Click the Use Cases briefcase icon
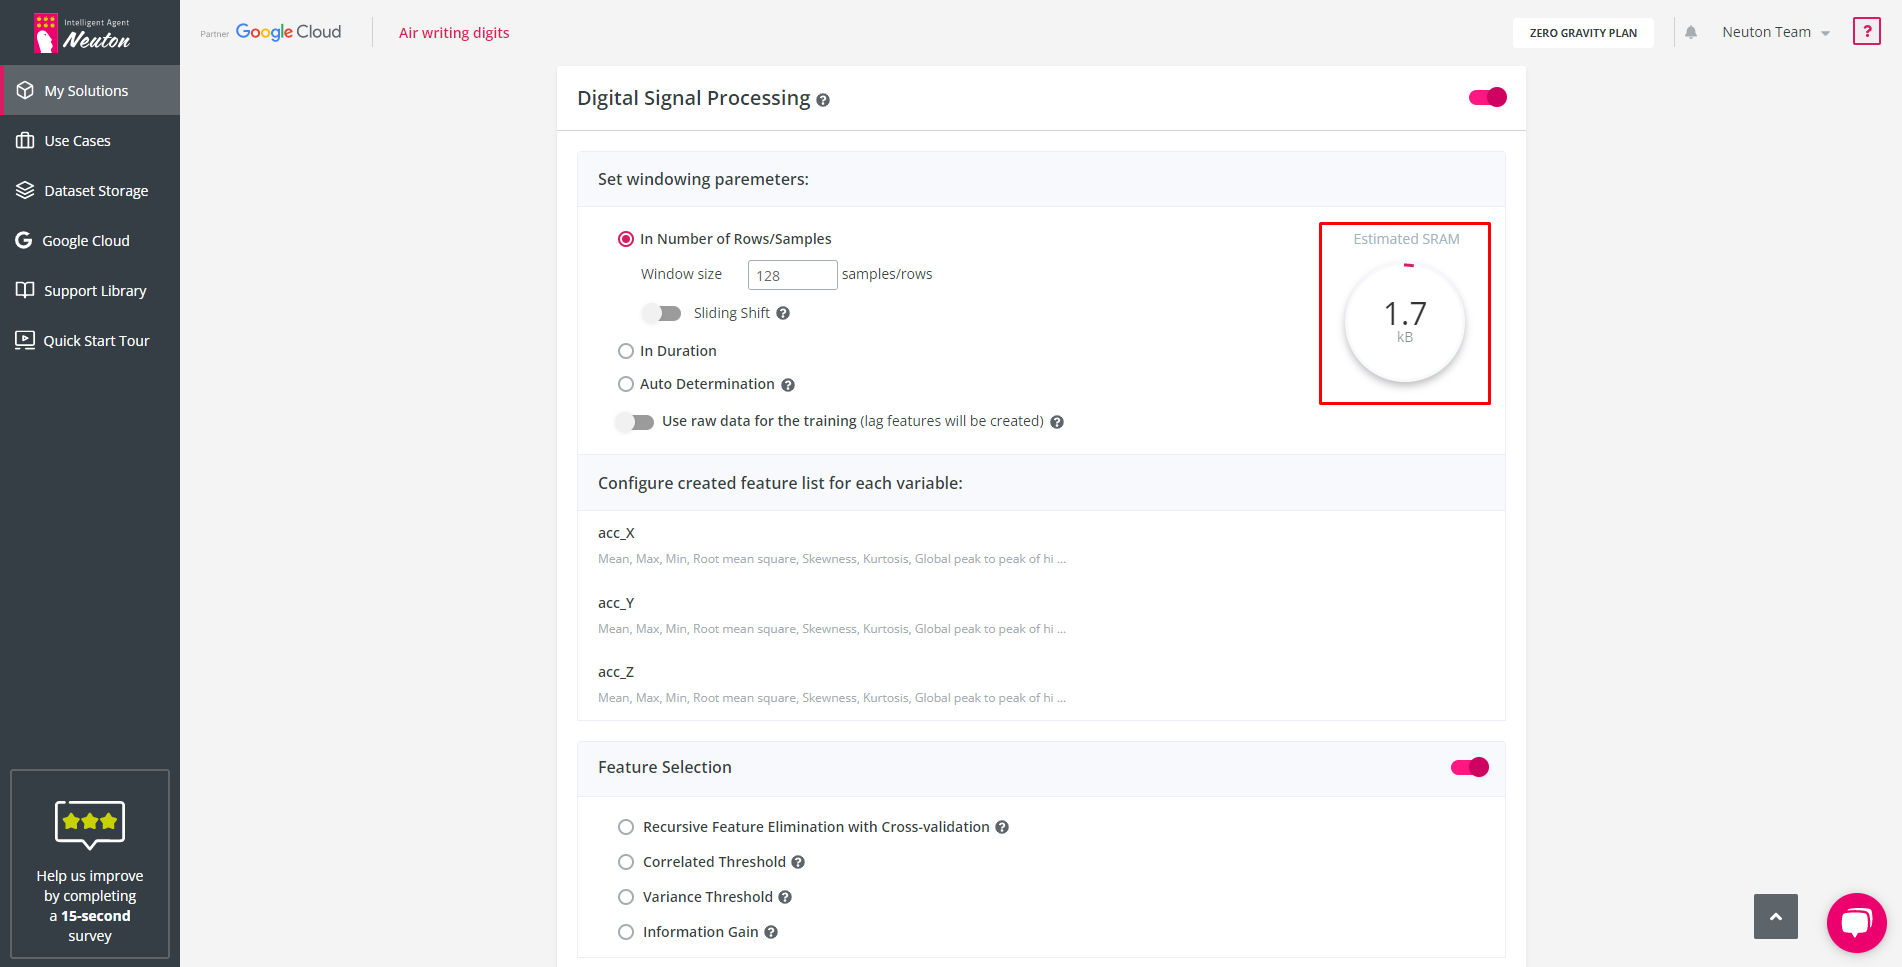This screenshot has width=1902, height=967. 25,140
